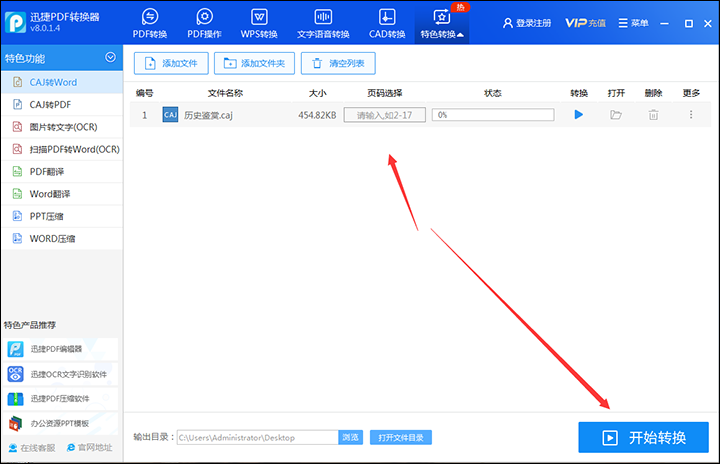The height and width of the screenshot is (464, 720).
Task: Open the 菜单 hamburger menu
Action: click(634, 23)
